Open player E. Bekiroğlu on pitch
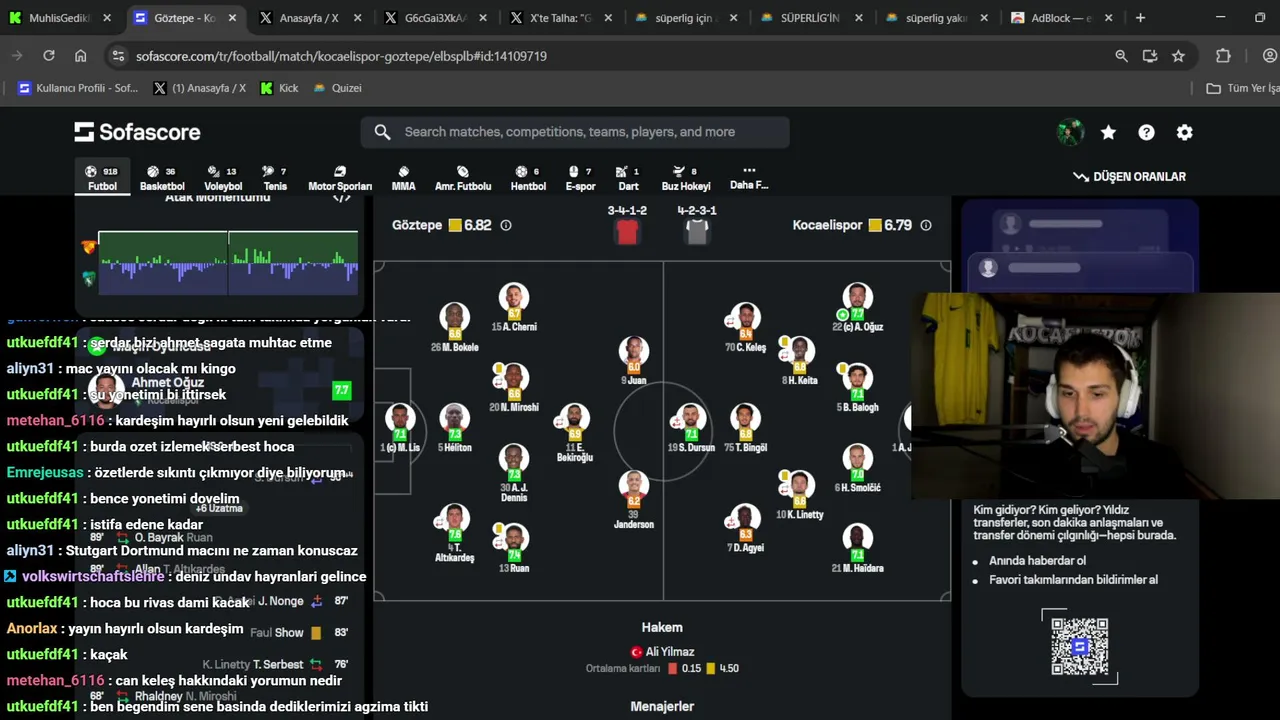This screenshot has height=720, width=1280. [x=574, y=432]
